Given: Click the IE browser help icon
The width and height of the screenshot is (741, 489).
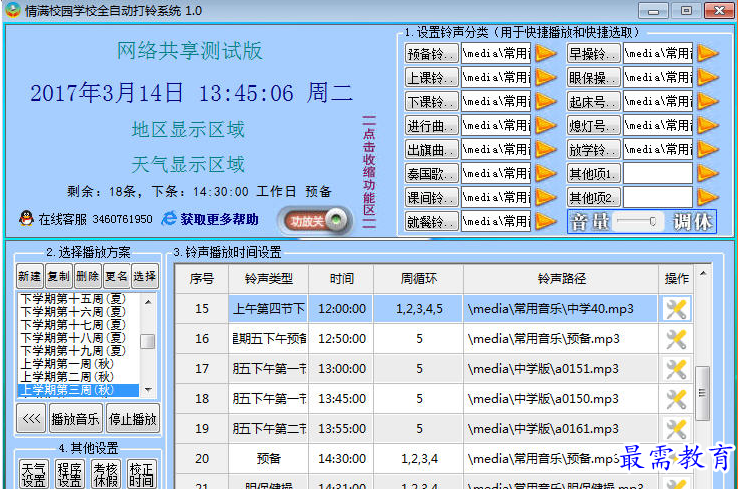Looking at the screenshot, I should 169,219.
